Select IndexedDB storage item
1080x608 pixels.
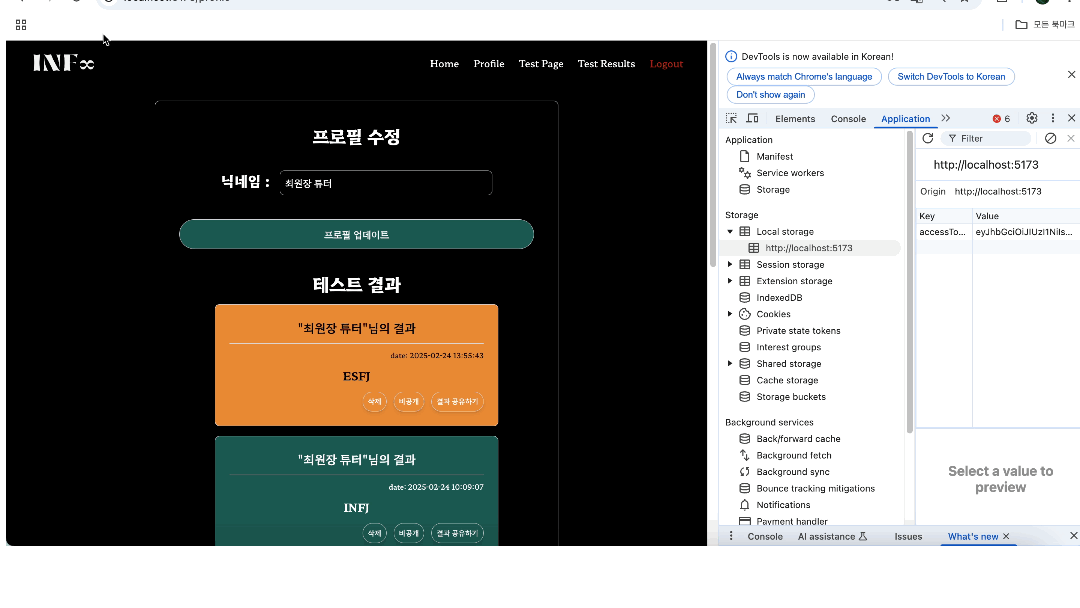click(x=779, y=297)
